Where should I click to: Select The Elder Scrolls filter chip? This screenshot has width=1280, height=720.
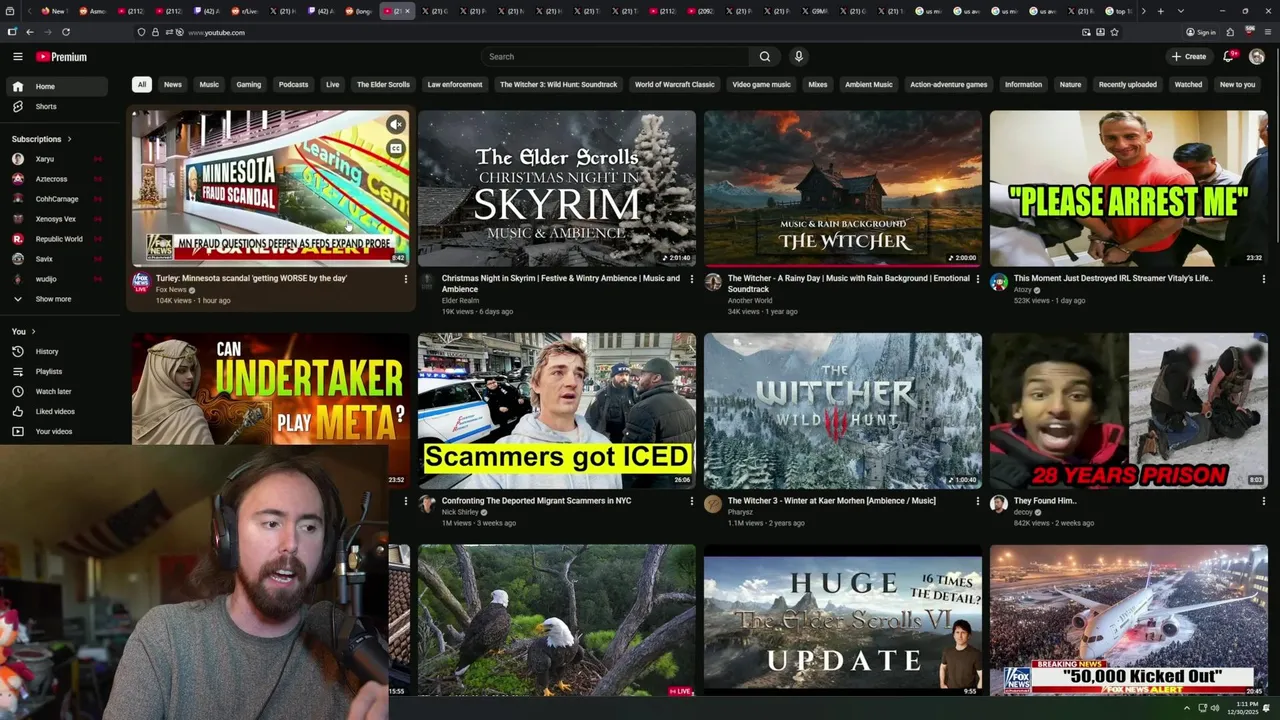click(383, 85)
